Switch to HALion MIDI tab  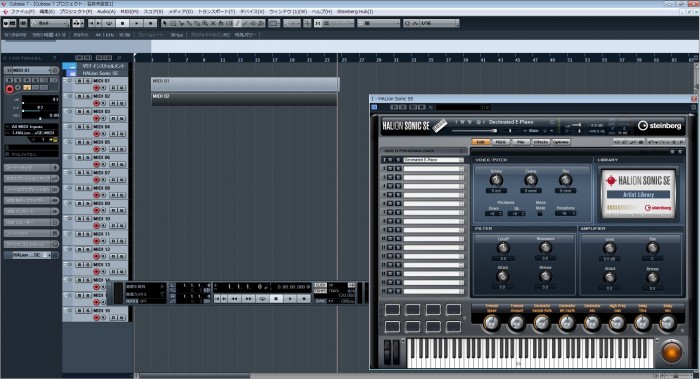(500, 142)
